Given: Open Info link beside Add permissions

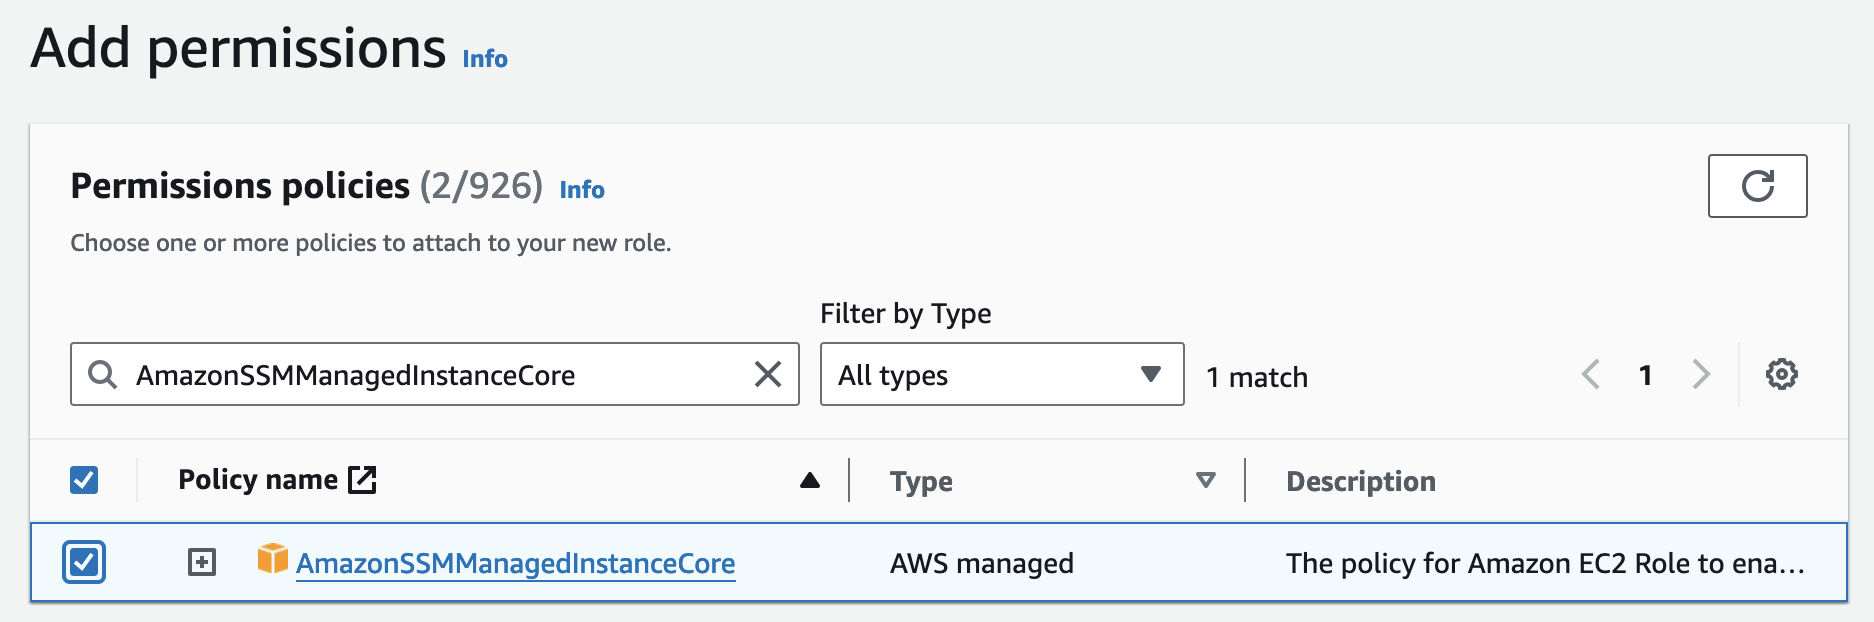Looking at the screenshot, I should [x=485, y=59].
